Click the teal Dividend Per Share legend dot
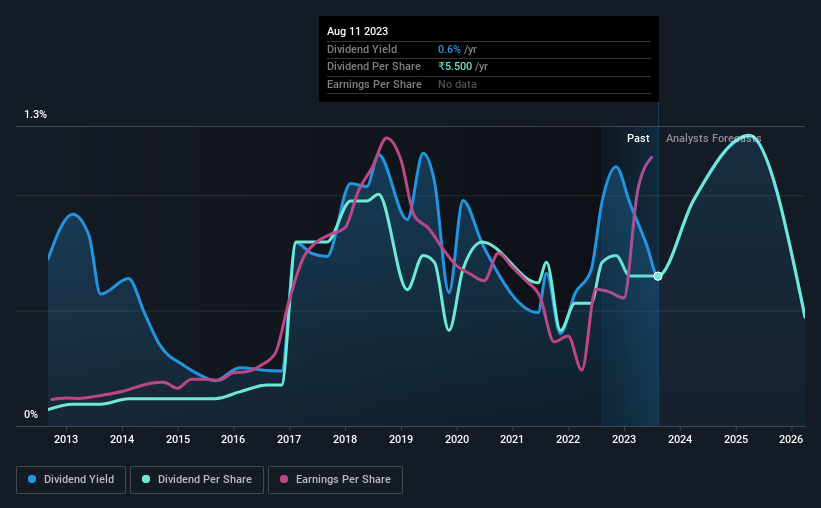The height and width of the screenshot is (508, 821). (146, 479)
